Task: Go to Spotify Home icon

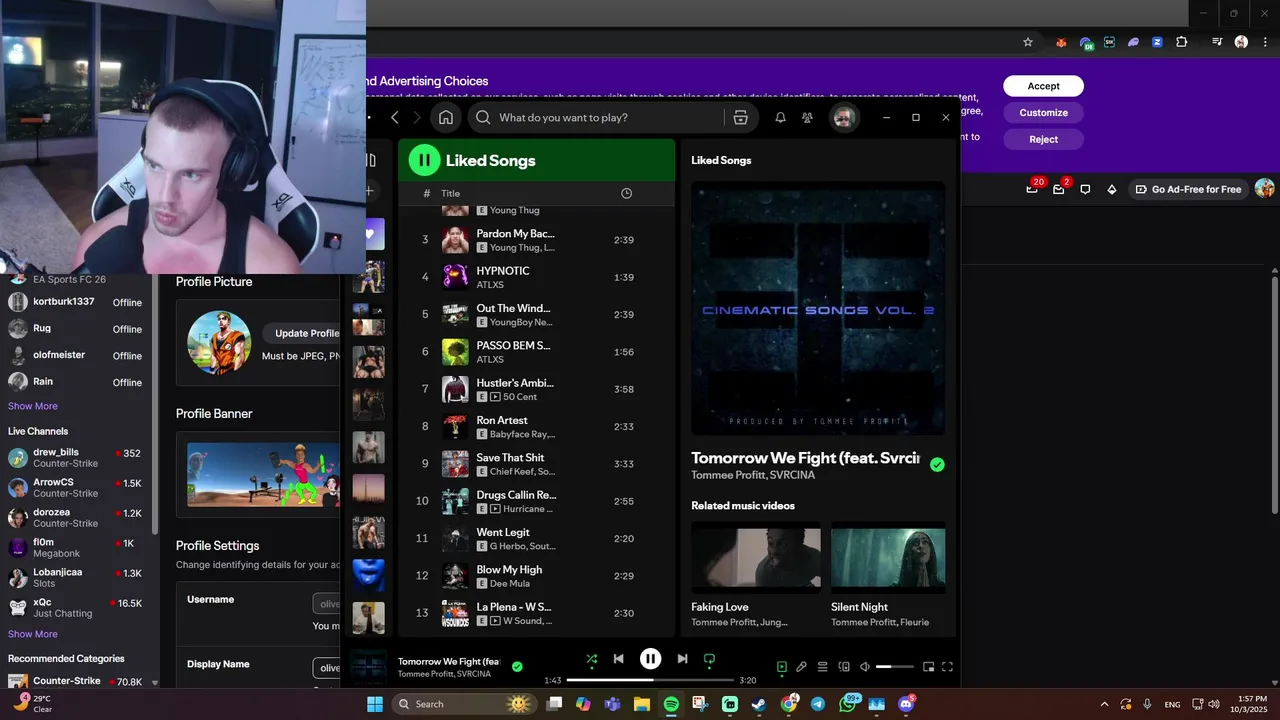Action: pos(446,117)
